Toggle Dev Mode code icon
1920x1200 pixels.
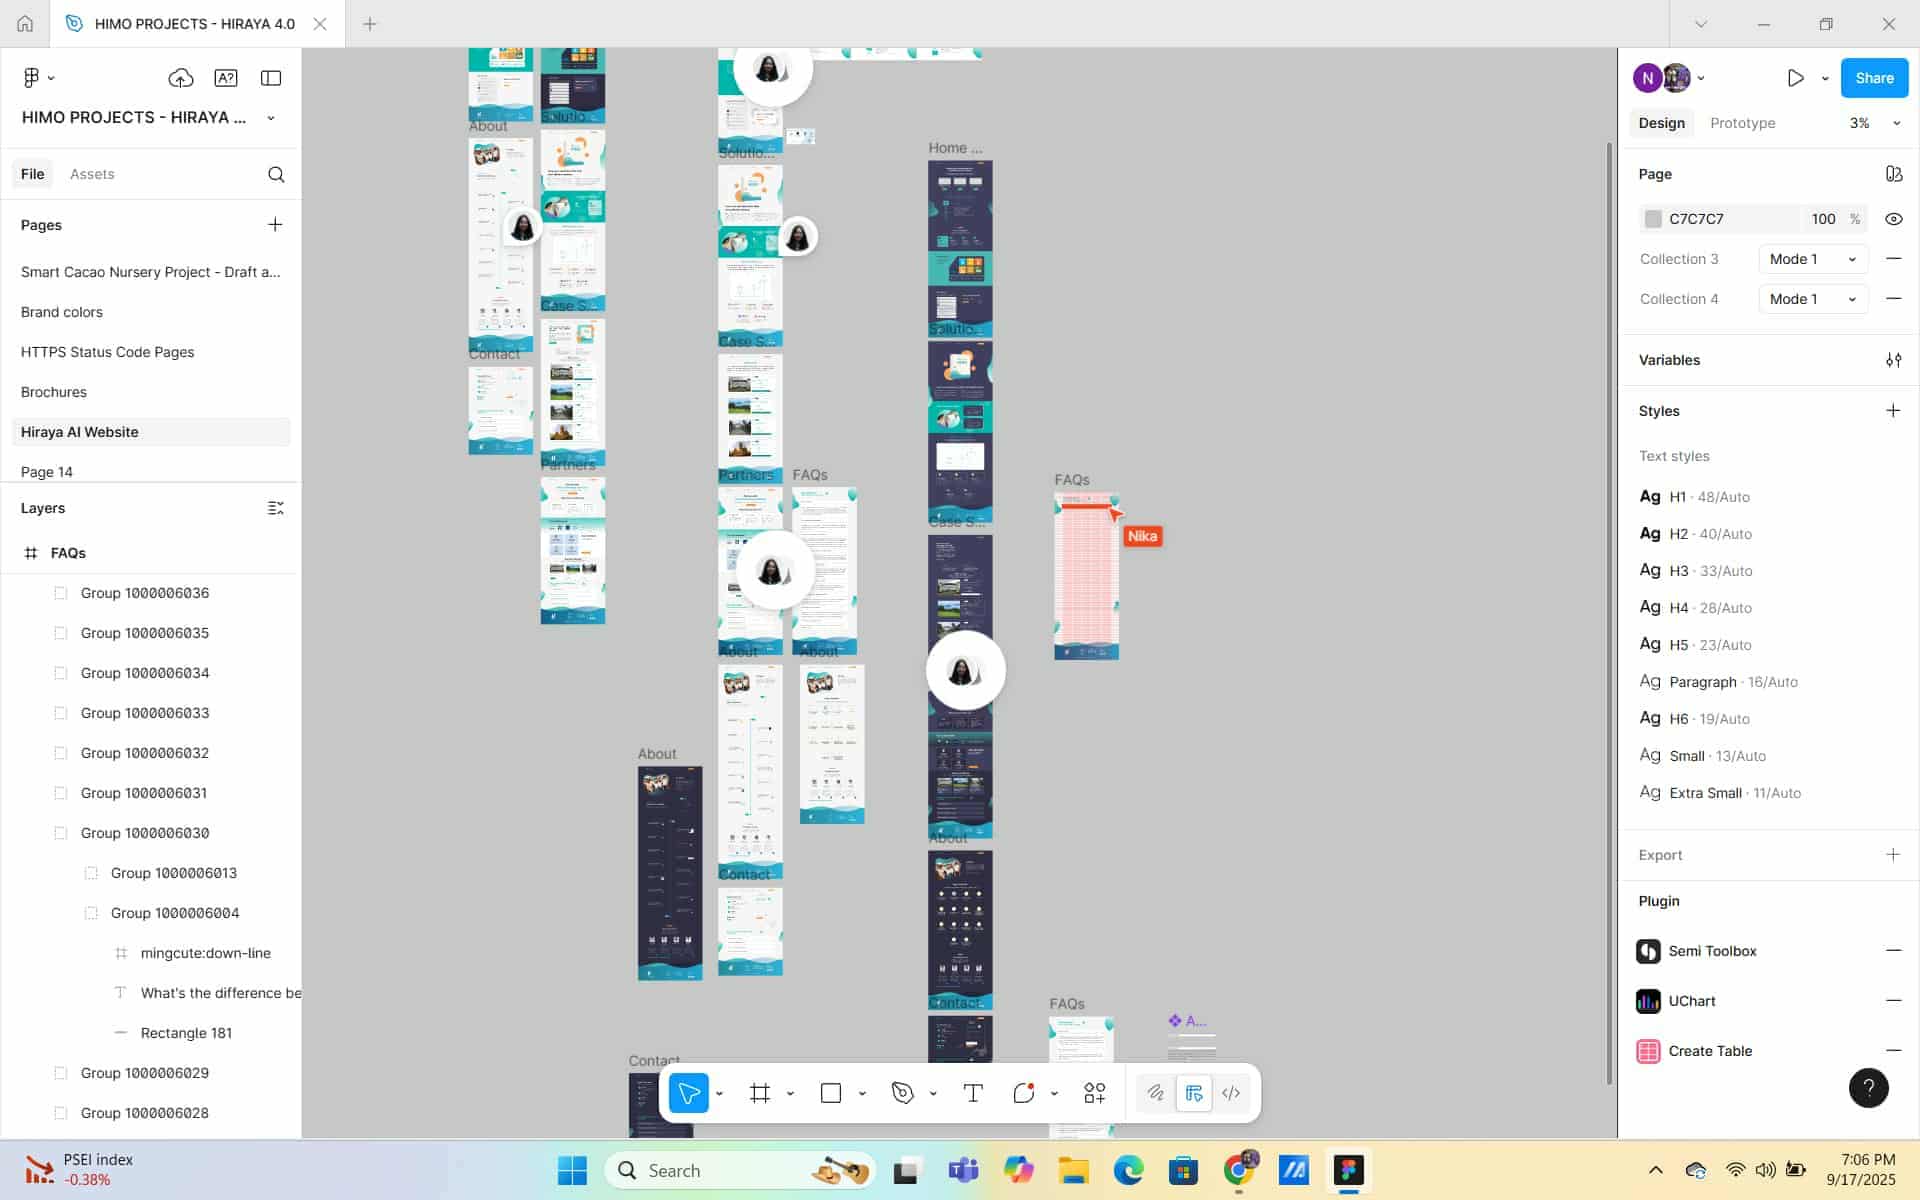tap(1231, 1093)
